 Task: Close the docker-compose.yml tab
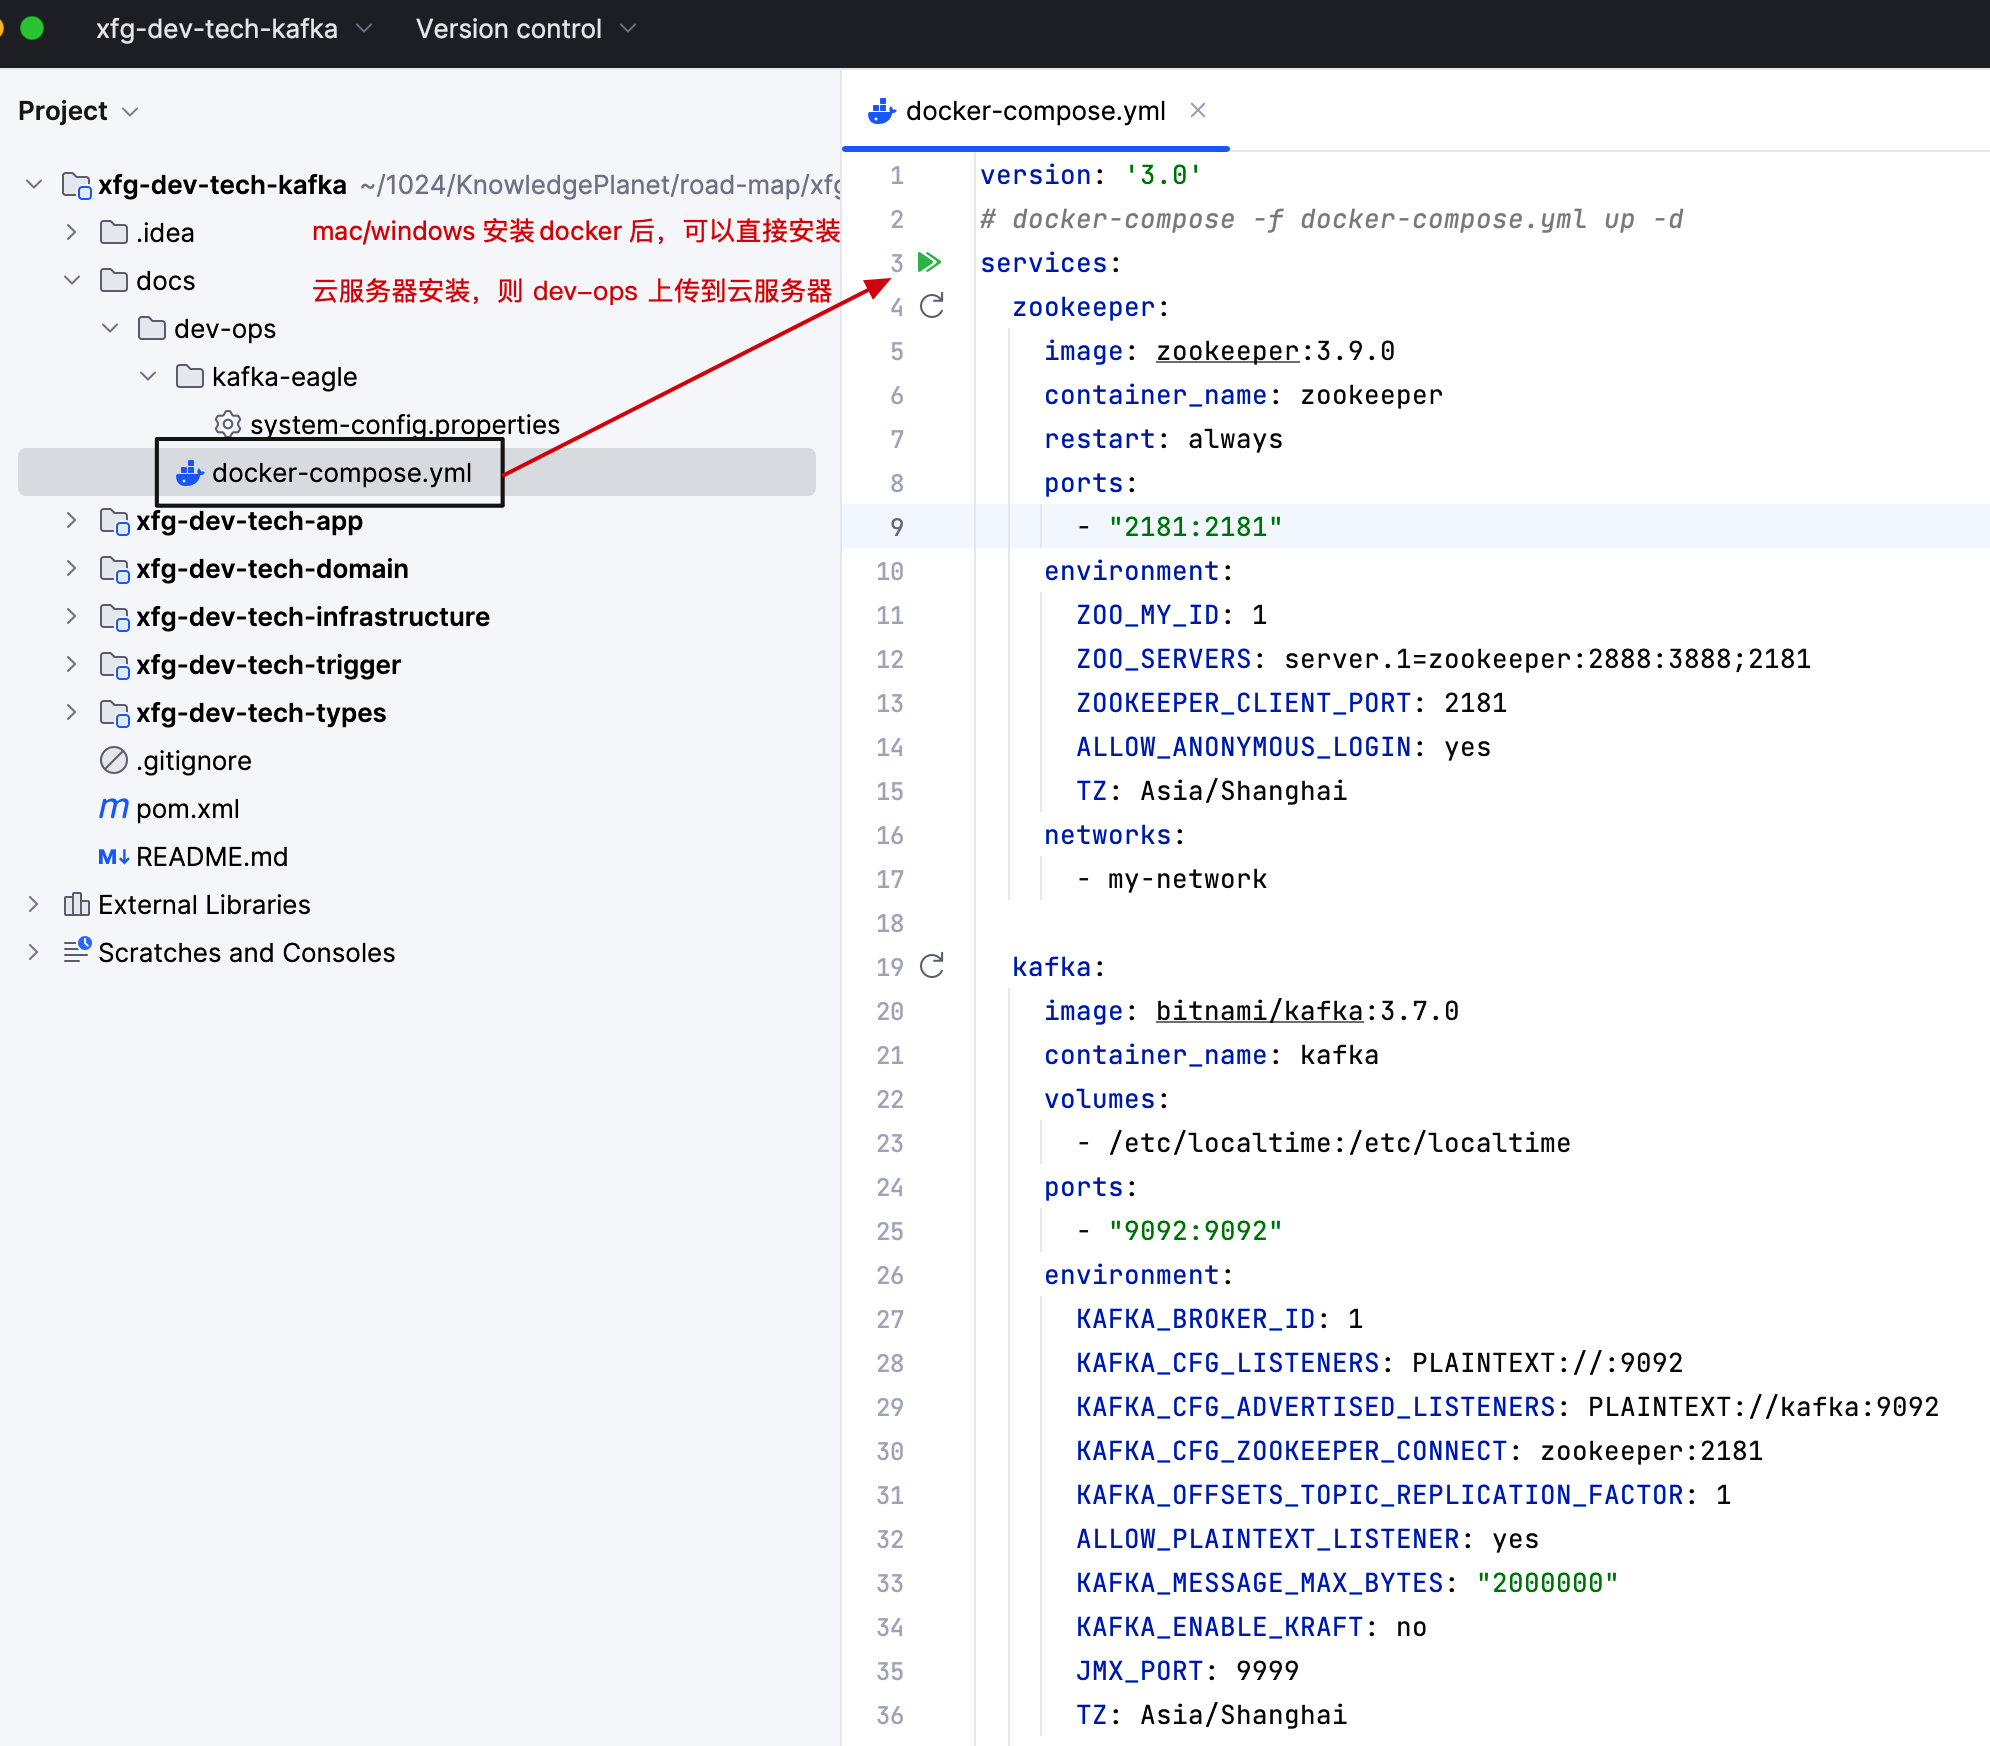coord(1198,110)
